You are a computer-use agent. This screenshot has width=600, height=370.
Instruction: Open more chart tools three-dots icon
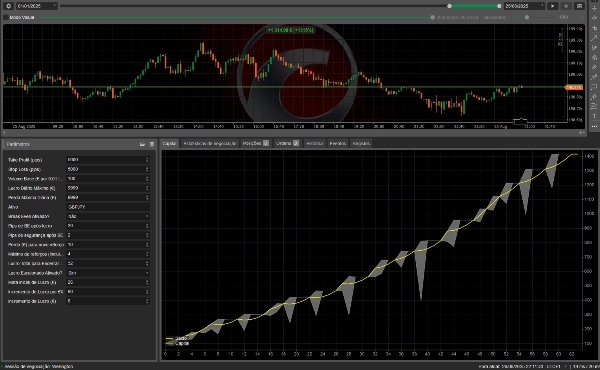(594, 126)
